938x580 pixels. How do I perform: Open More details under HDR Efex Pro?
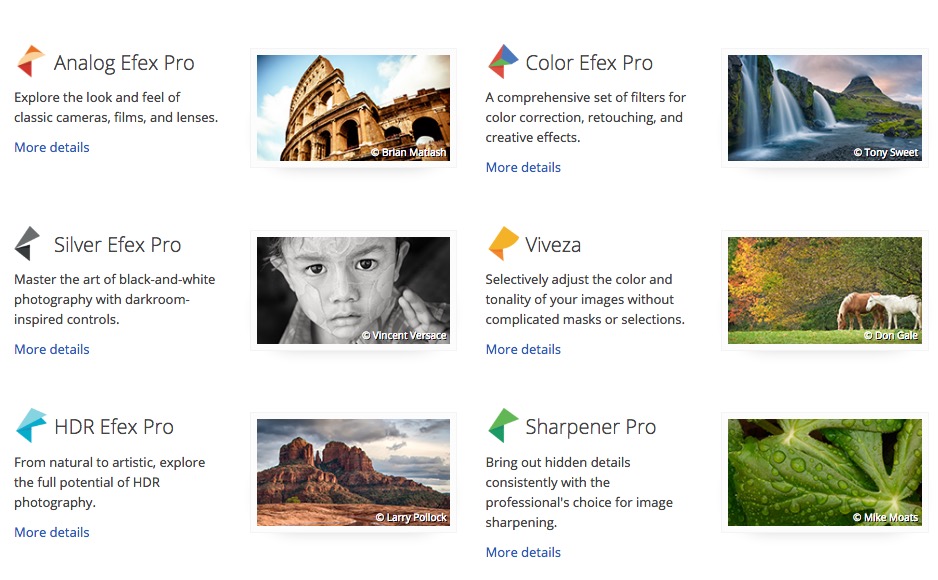coord(52,532)
